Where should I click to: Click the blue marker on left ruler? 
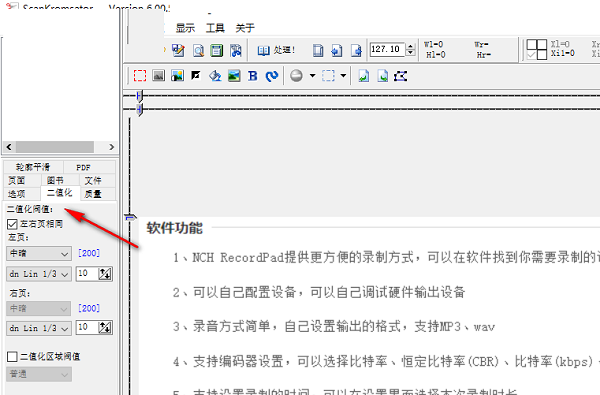pyautogui.click(x=130, y=218)
